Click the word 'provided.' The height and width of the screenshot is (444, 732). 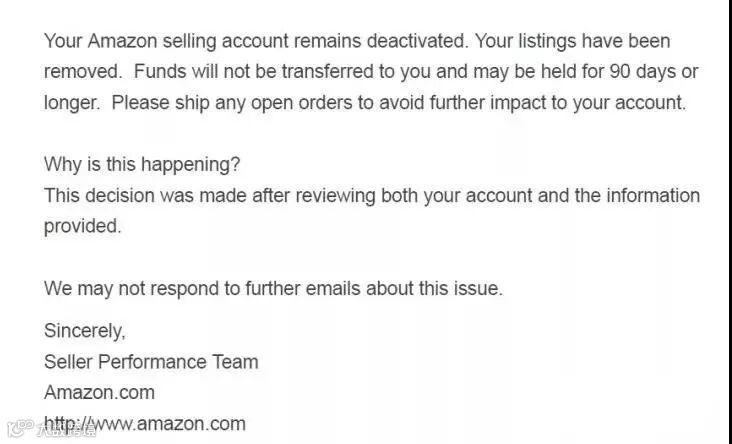tap(83, 226)
